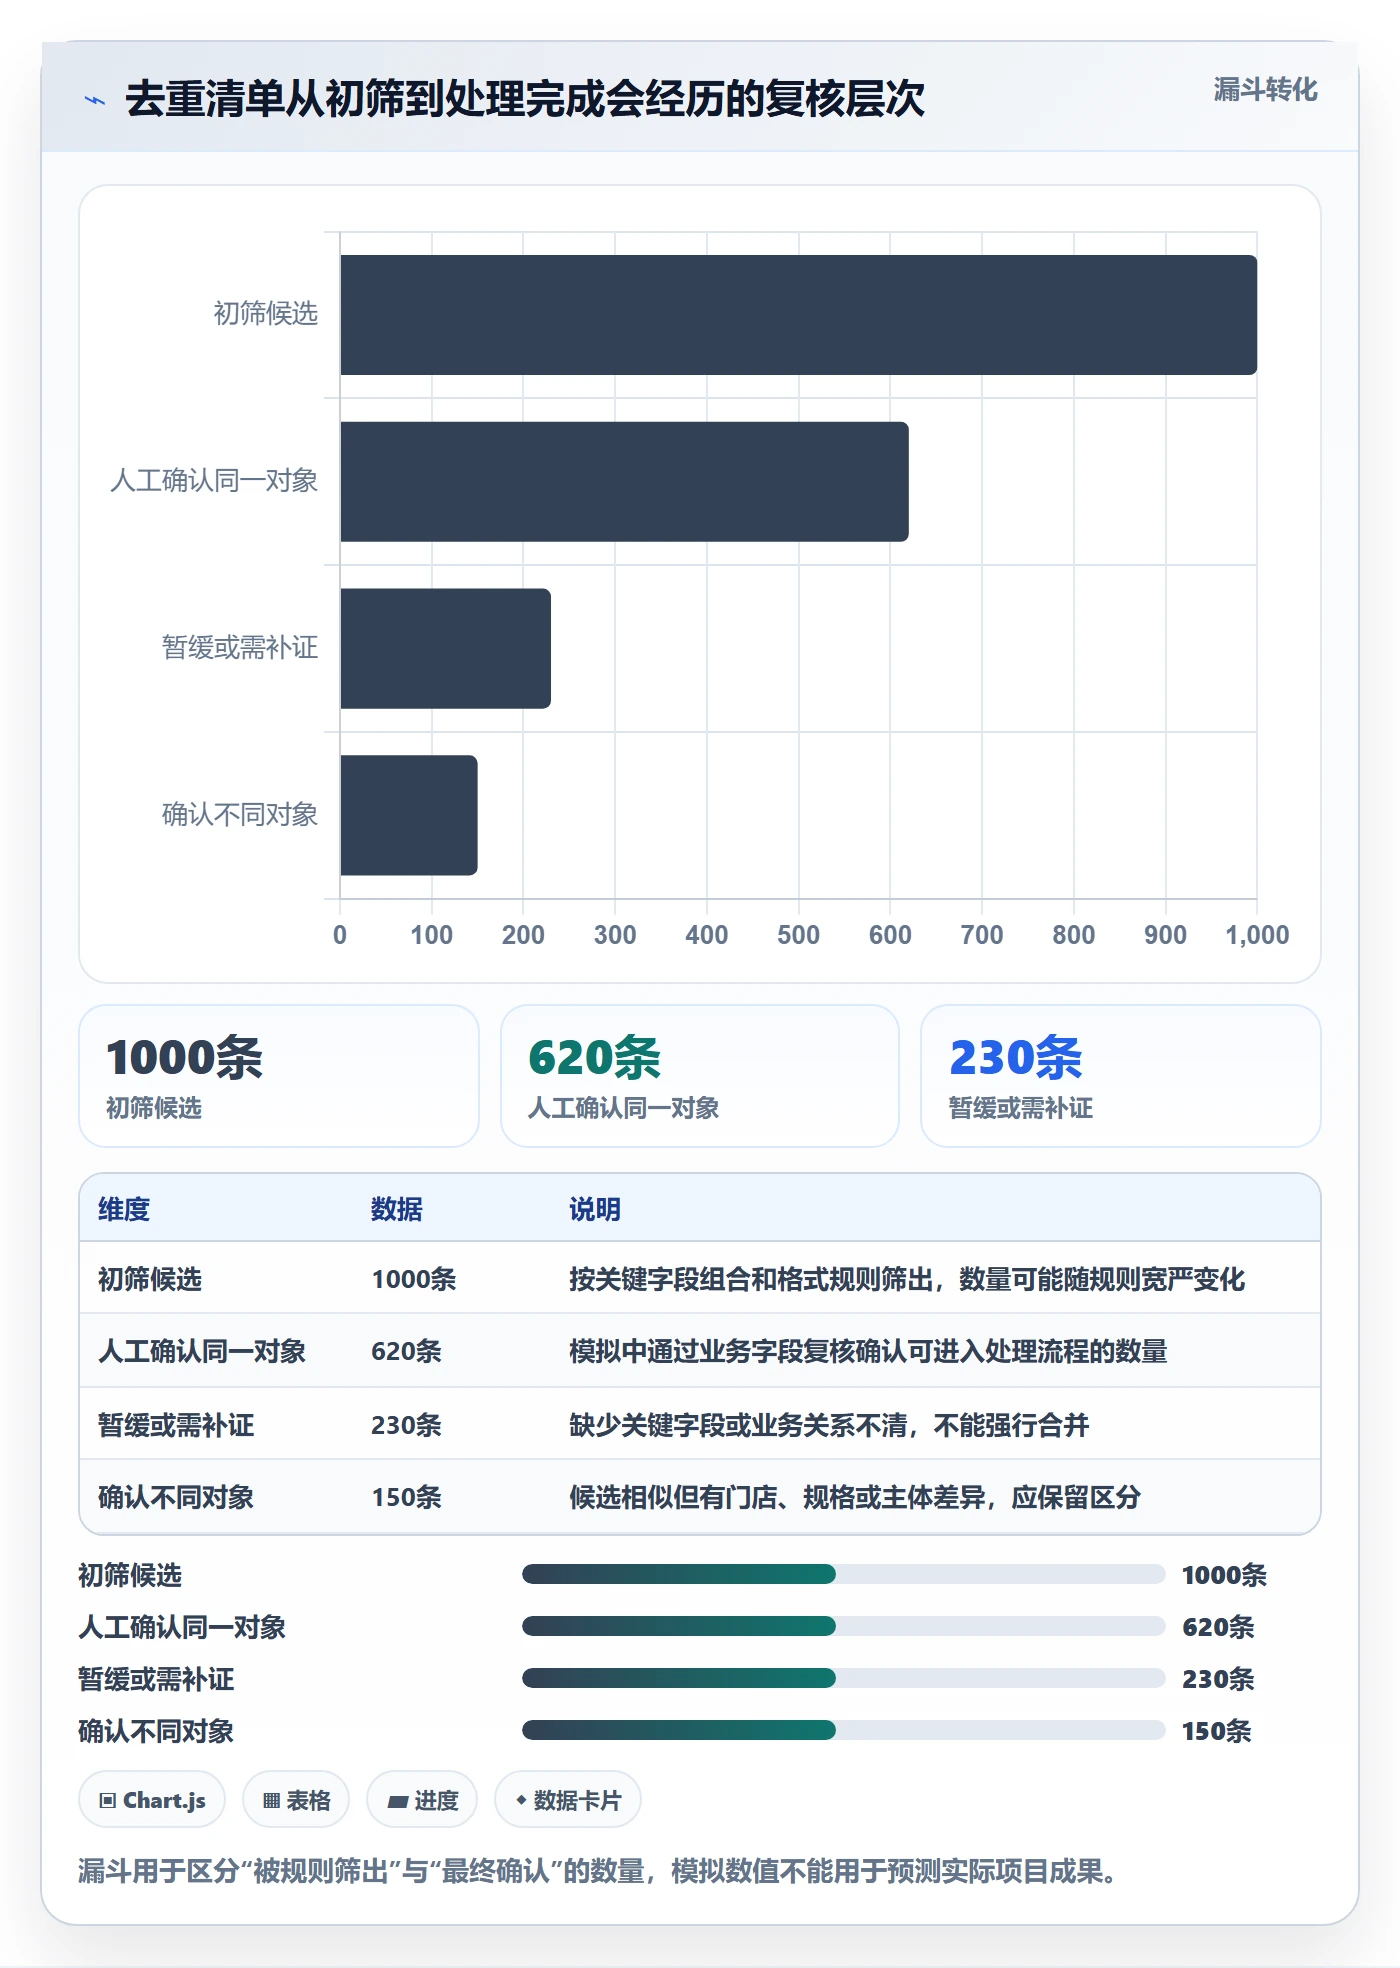Click the 初筛候选 chart axis label
1400x1968 pixels.
point(265,314)
